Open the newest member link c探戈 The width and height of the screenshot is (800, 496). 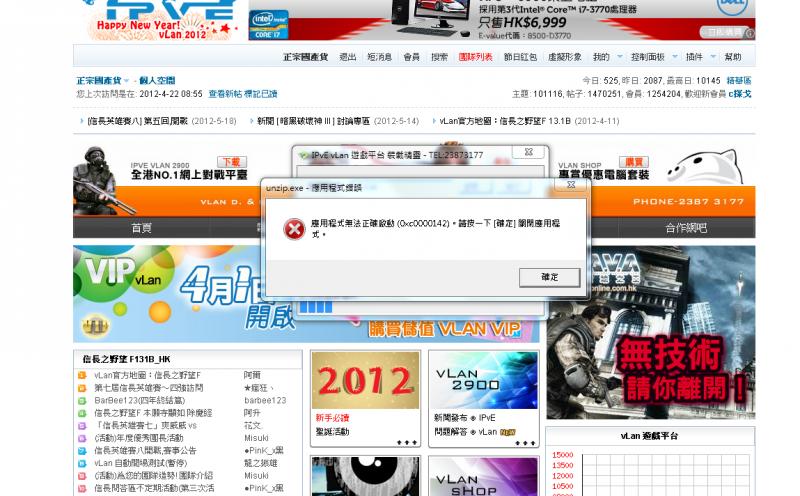click(x=739, y=94)
